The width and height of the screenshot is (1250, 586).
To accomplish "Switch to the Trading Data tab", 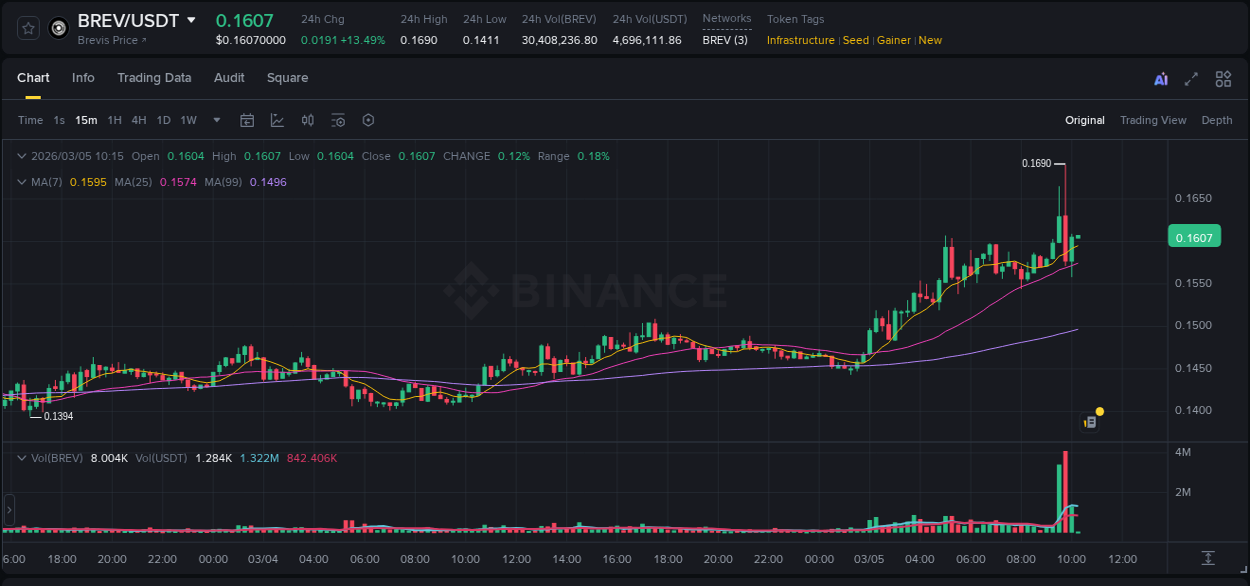I will (x=154, y=78).
